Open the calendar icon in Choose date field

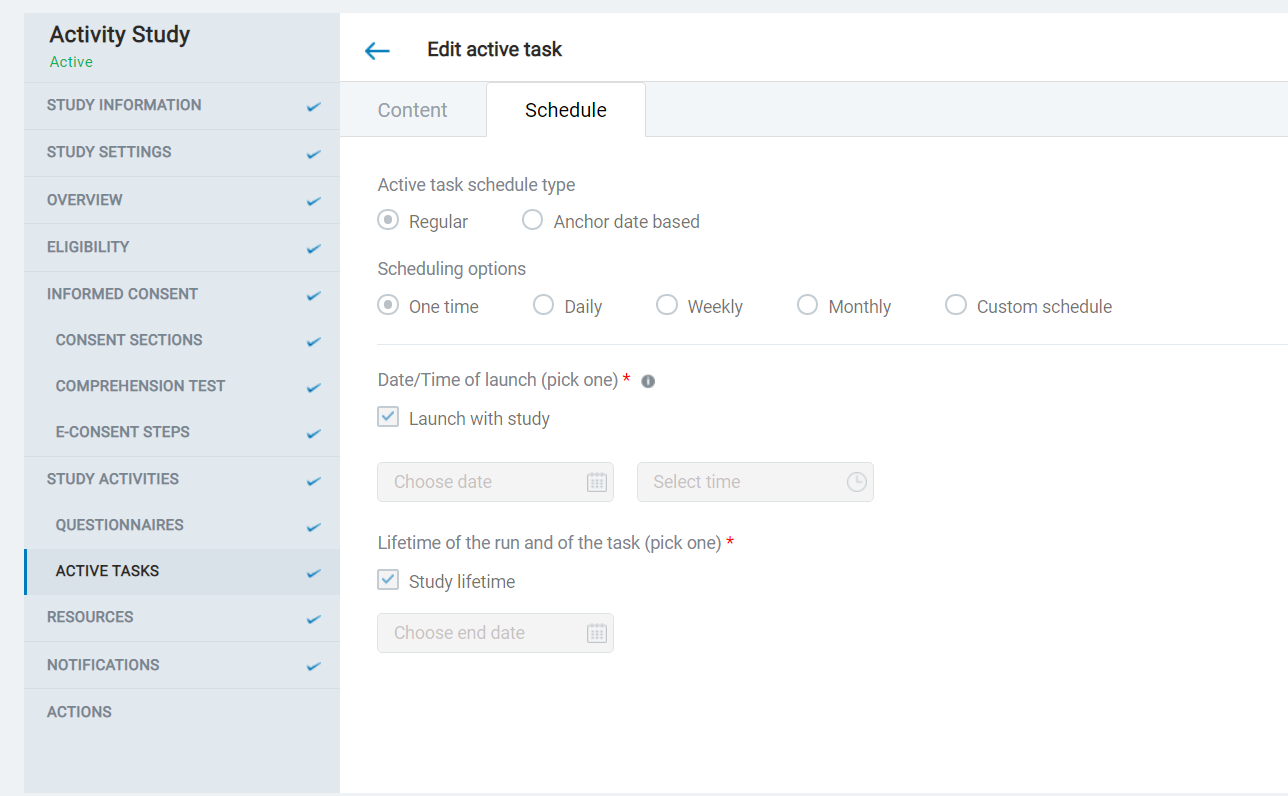[597, 481]
